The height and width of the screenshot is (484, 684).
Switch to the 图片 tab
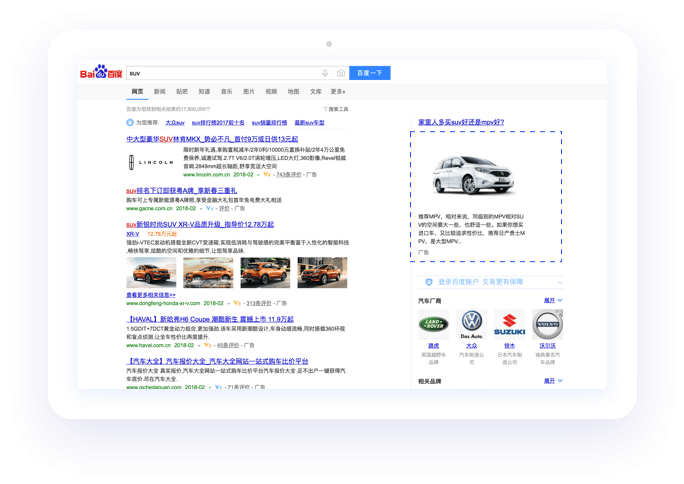click(x=248, y=91)
